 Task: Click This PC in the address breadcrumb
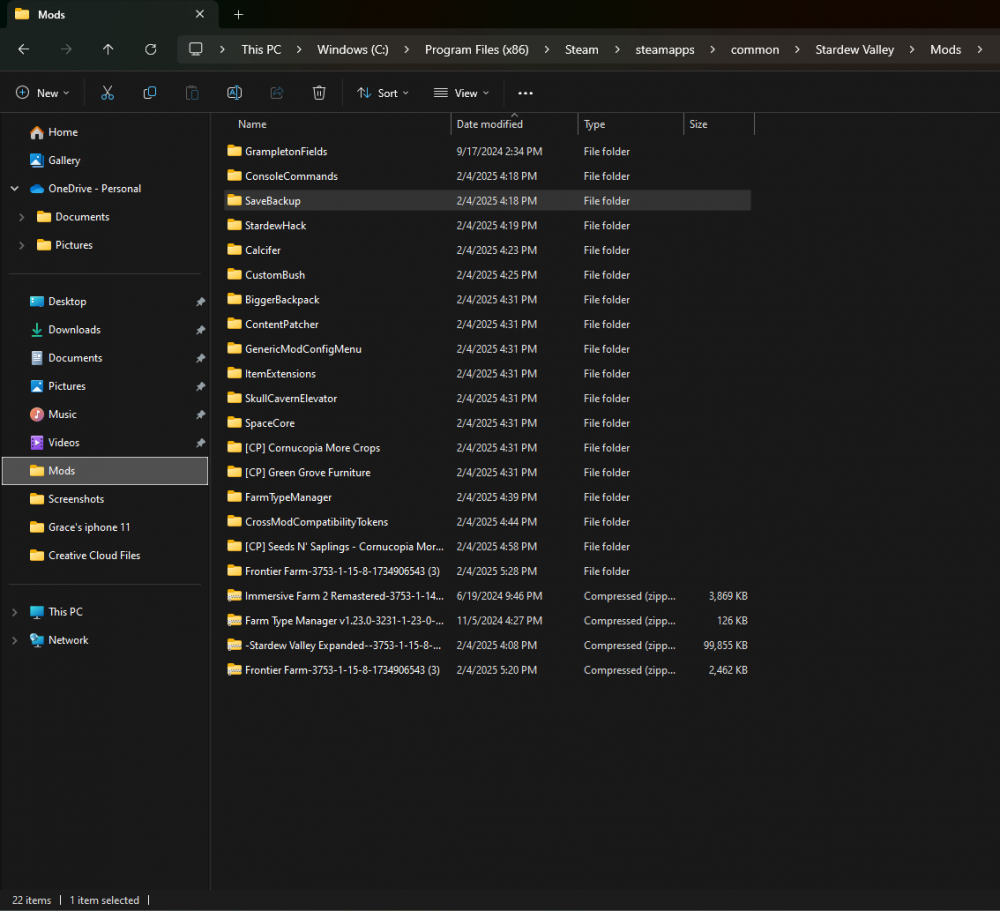[261, 49]
